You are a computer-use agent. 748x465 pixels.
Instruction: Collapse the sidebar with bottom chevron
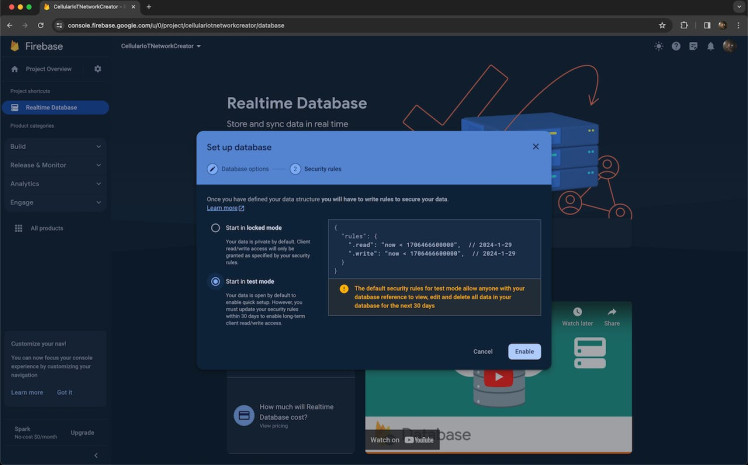pyautogui.click(x=96, y=455)
